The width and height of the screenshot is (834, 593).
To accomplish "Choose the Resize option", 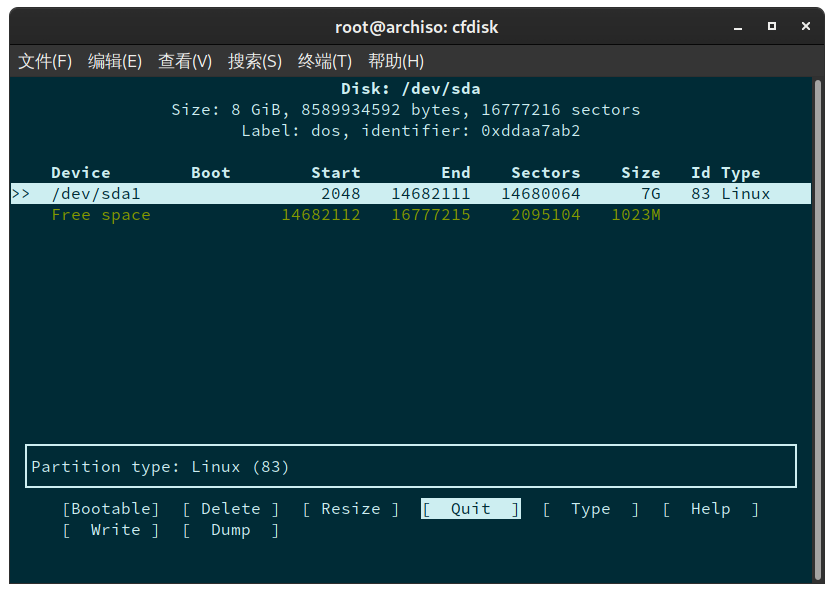I will 348,508.
